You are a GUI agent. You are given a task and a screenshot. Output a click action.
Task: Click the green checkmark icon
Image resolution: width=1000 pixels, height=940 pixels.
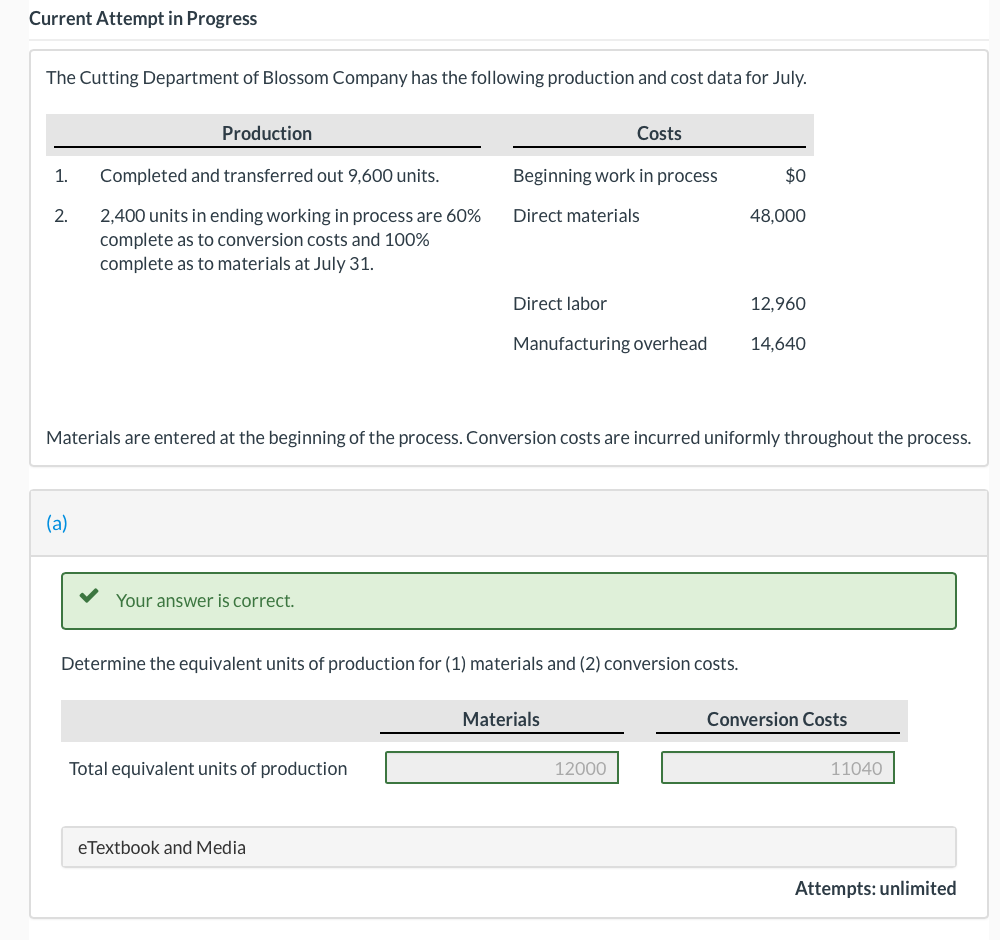(89, 598)
